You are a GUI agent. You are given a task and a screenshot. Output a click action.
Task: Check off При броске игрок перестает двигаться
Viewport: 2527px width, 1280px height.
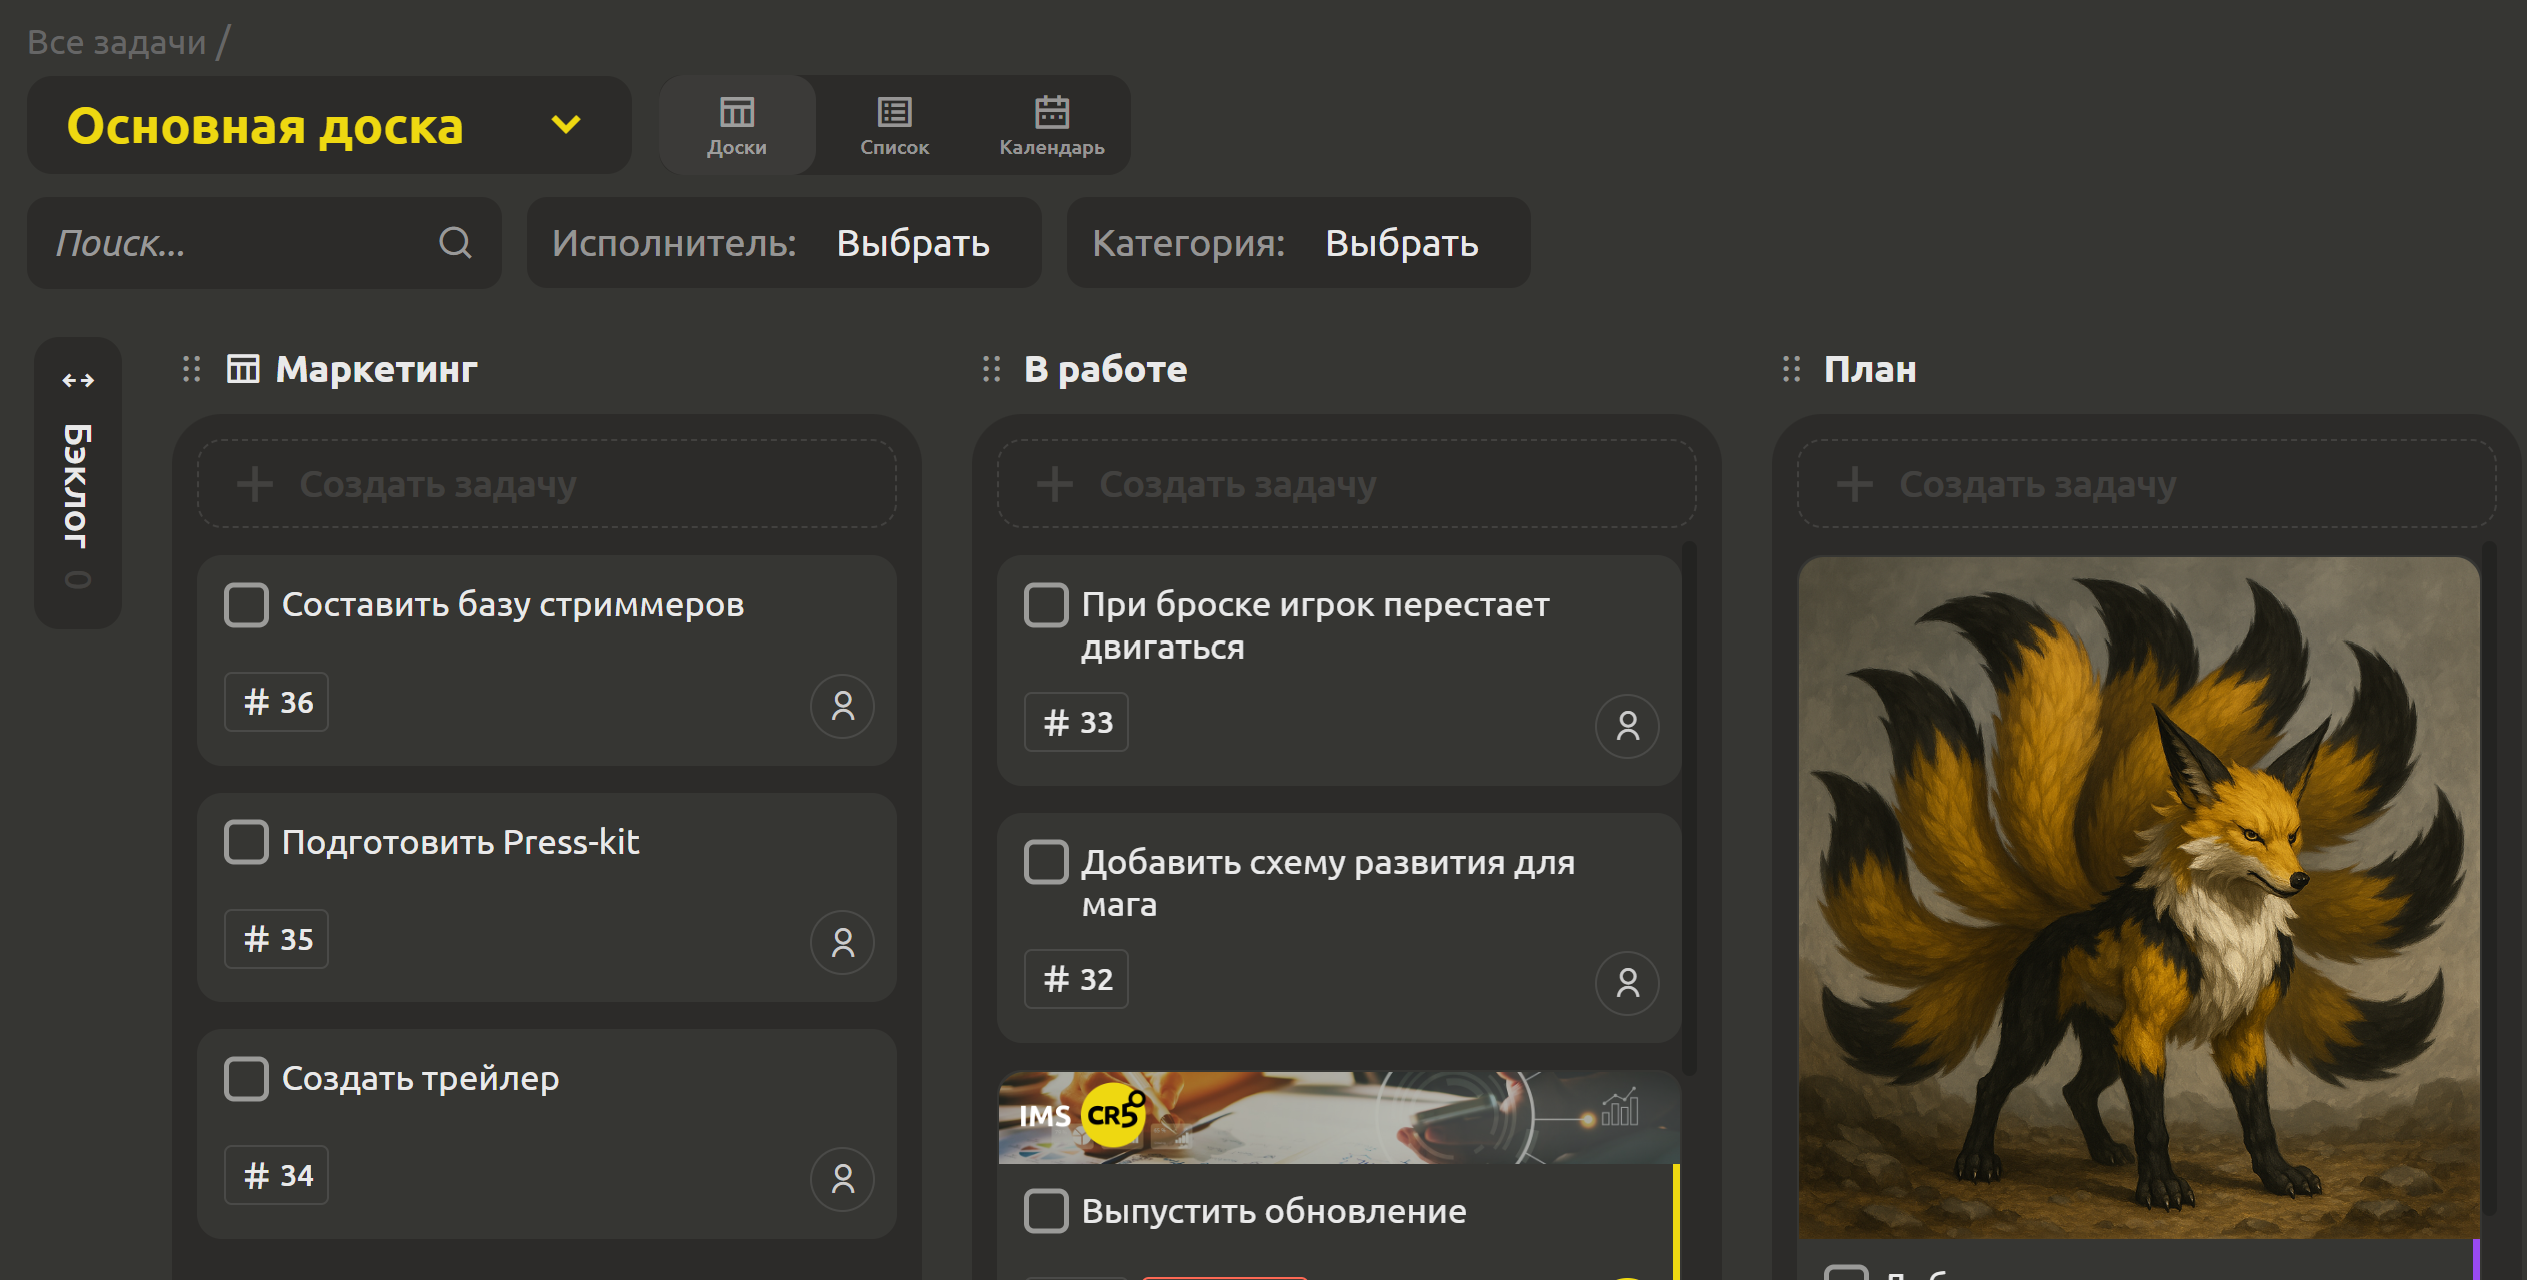1046,605
